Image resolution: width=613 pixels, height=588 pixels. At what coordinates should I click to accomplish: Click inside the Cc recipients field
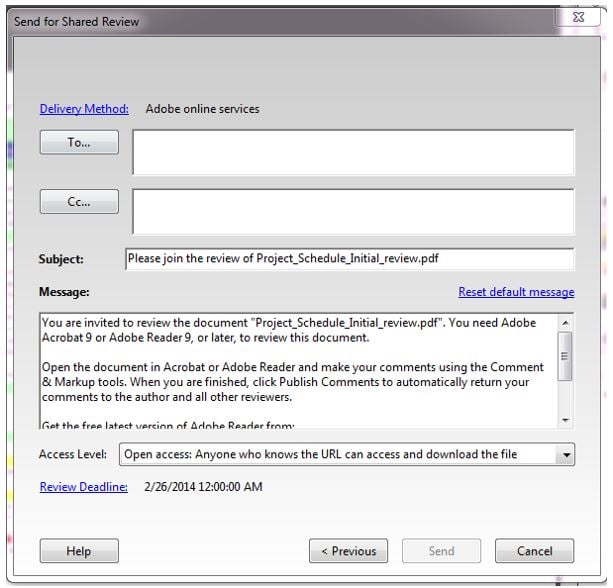pos(353,211)
